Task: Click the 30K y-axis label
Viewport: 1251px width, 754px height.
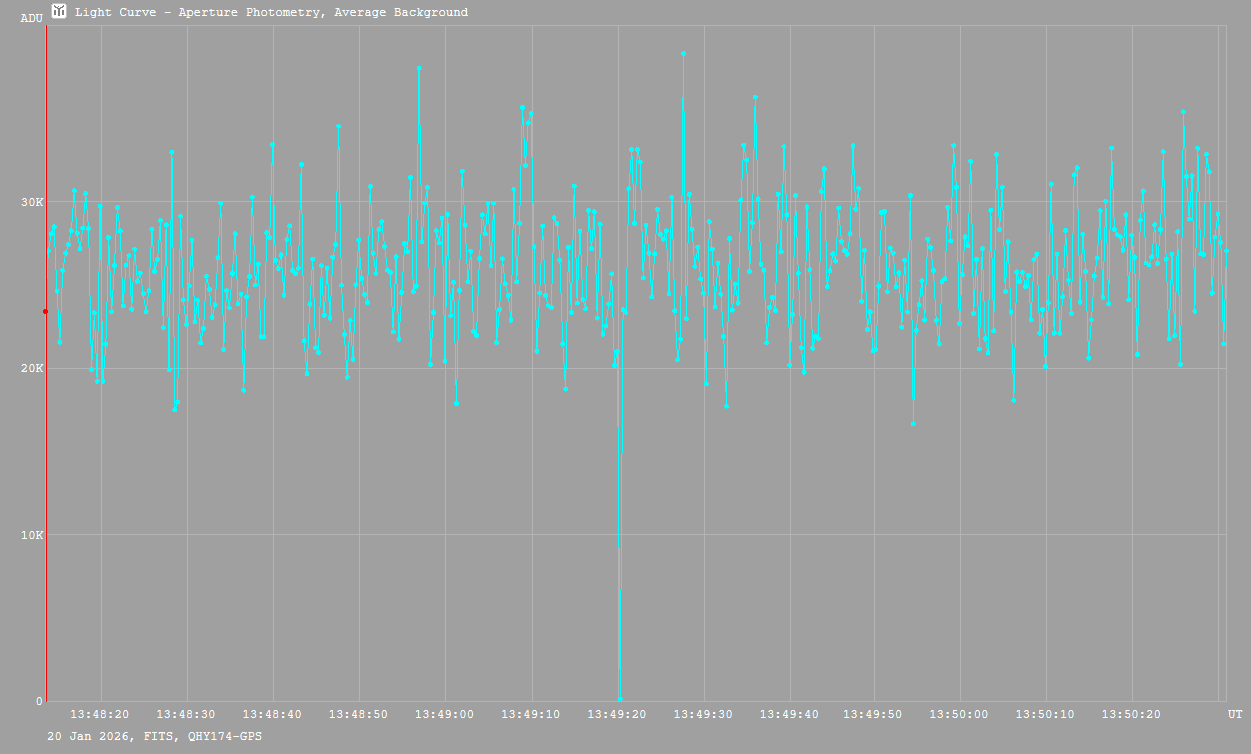Action: click(33, 202)
